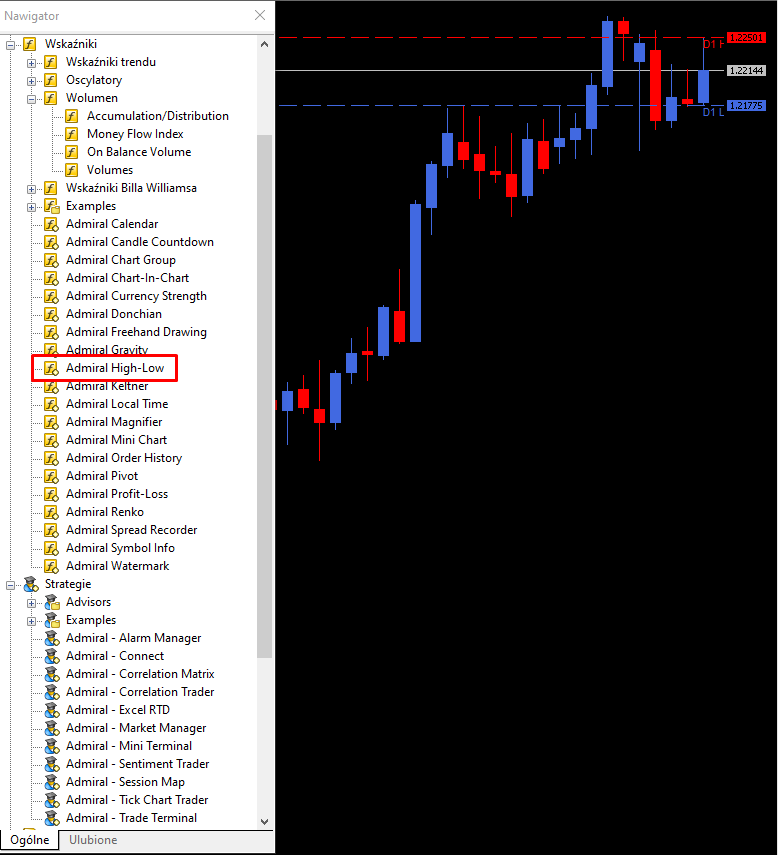778x855 pixels.
Task: Expand the Wskaźniki Billa Williamsa folder
Action: [x=32, y=189]
